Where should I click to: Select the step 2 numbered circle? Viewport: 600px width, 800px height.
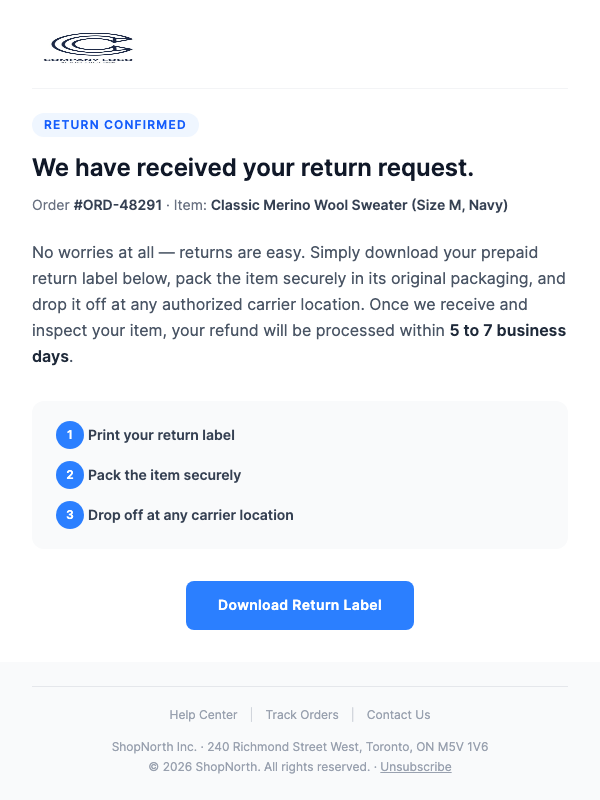(68, 475)
